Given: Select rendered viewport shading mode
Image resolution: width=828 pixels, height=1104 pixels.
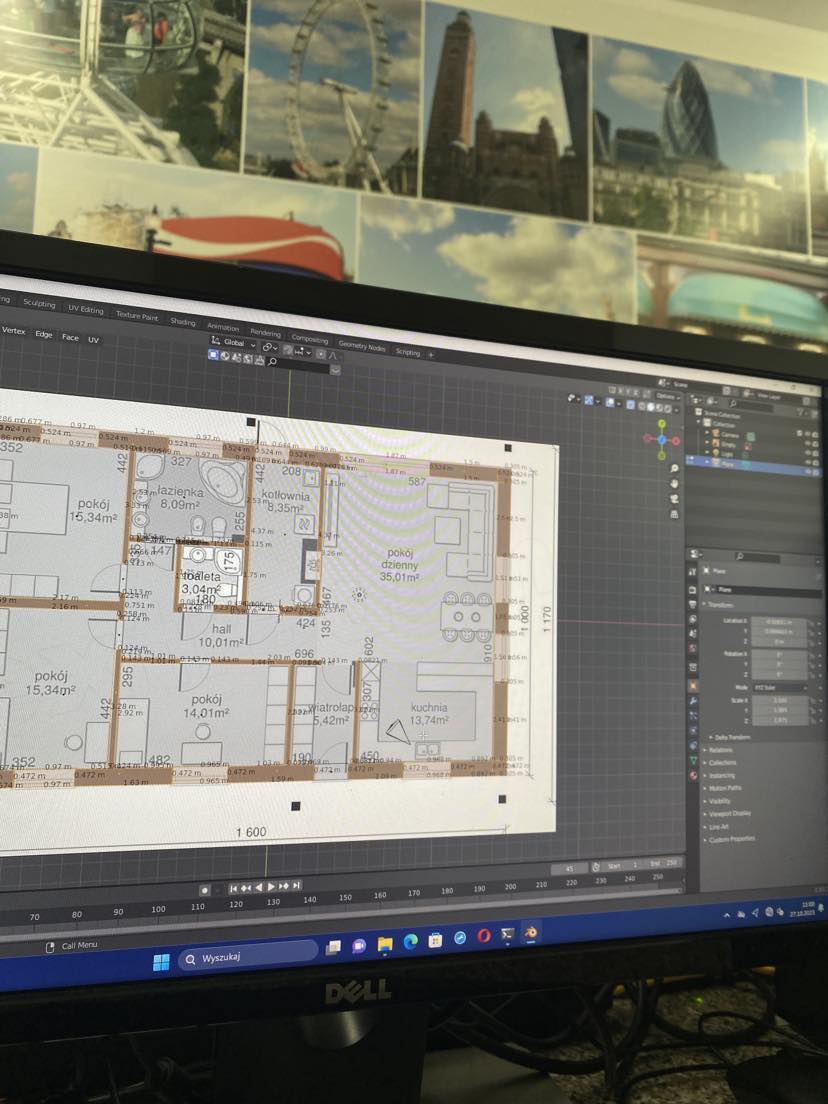Looking at the screenshot, I should tap(667, 408).
